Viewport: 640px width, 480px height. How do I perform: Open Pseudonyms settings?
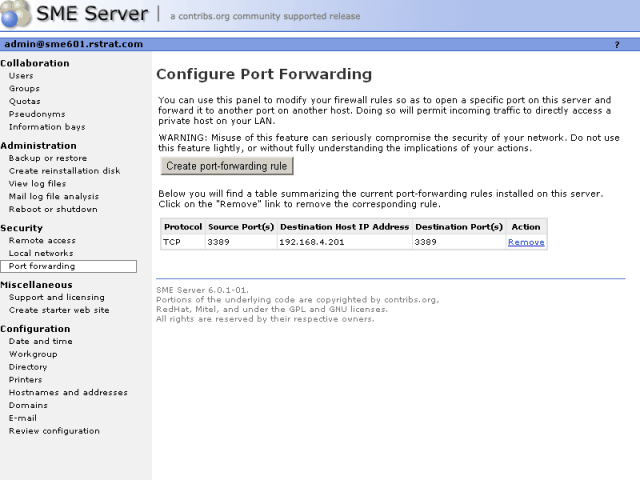(37, 114)
